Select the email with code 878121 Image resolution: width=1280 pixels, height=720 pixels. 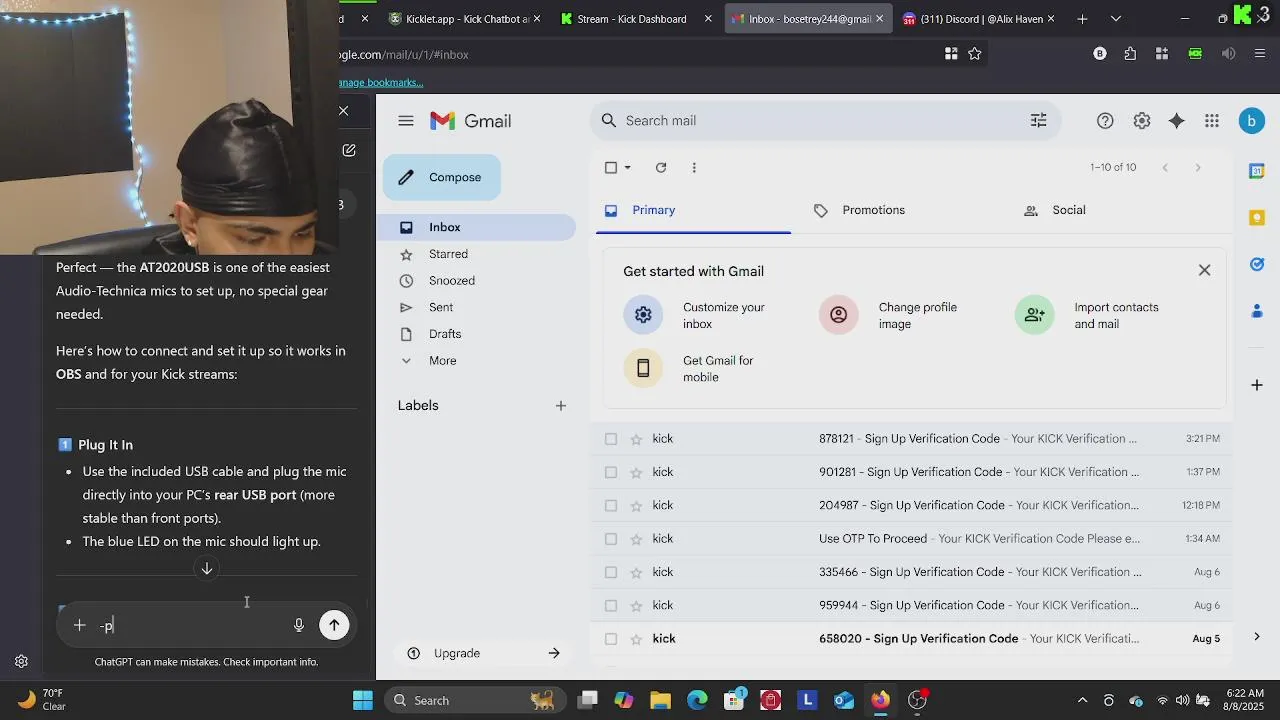pyautogui.click(x=611, y=439)
